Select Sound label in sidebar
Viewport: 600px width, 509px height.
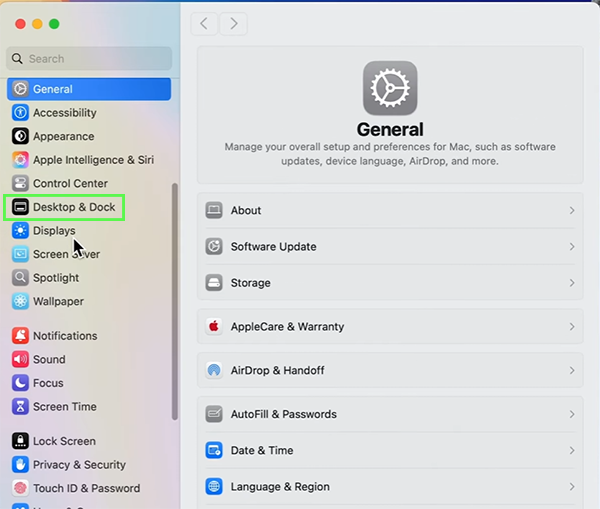49,359
